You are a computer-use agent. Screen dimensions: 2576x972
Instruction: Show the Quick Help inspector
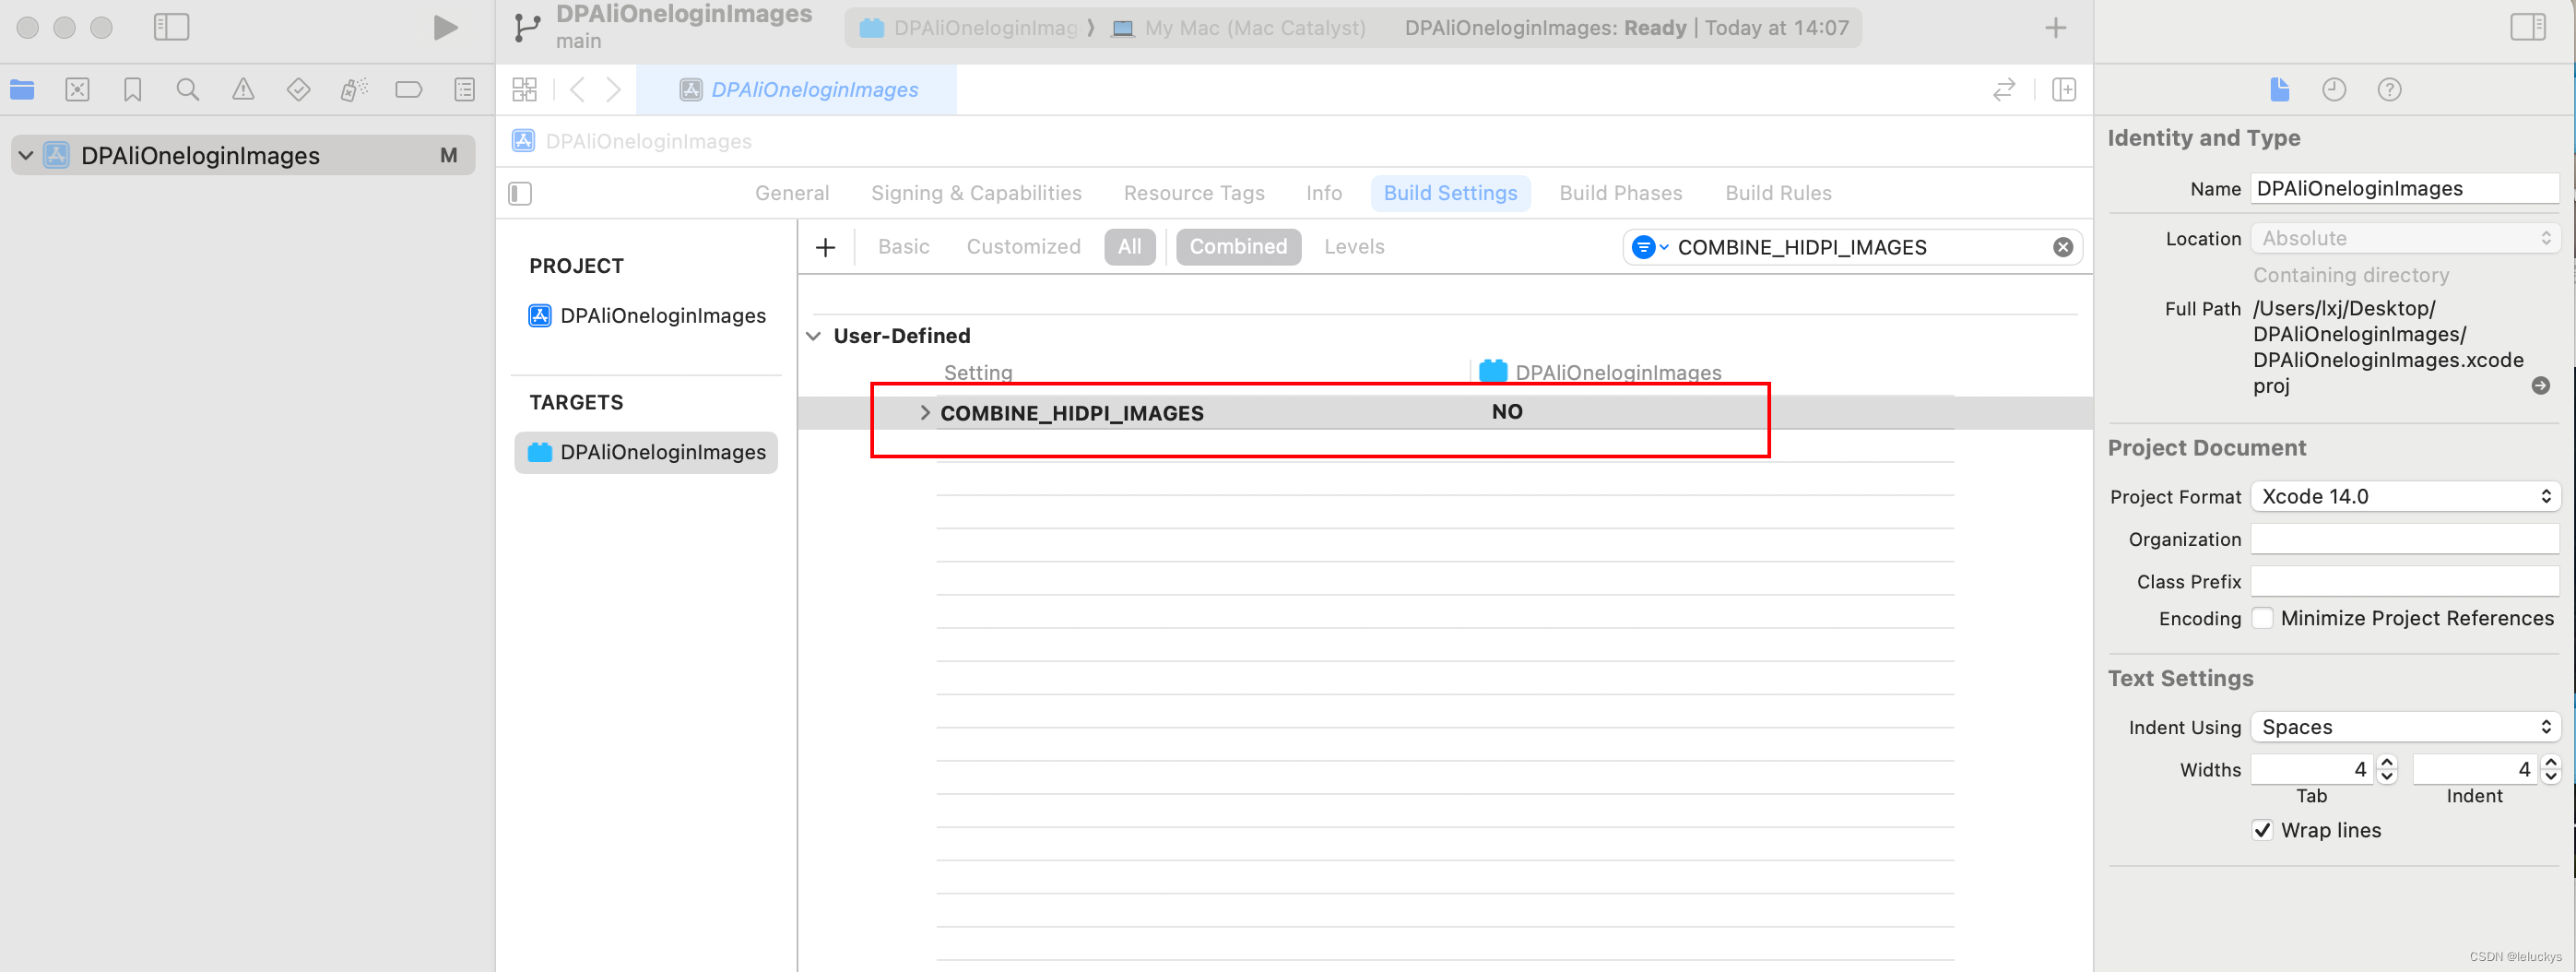click(2389, 90)
